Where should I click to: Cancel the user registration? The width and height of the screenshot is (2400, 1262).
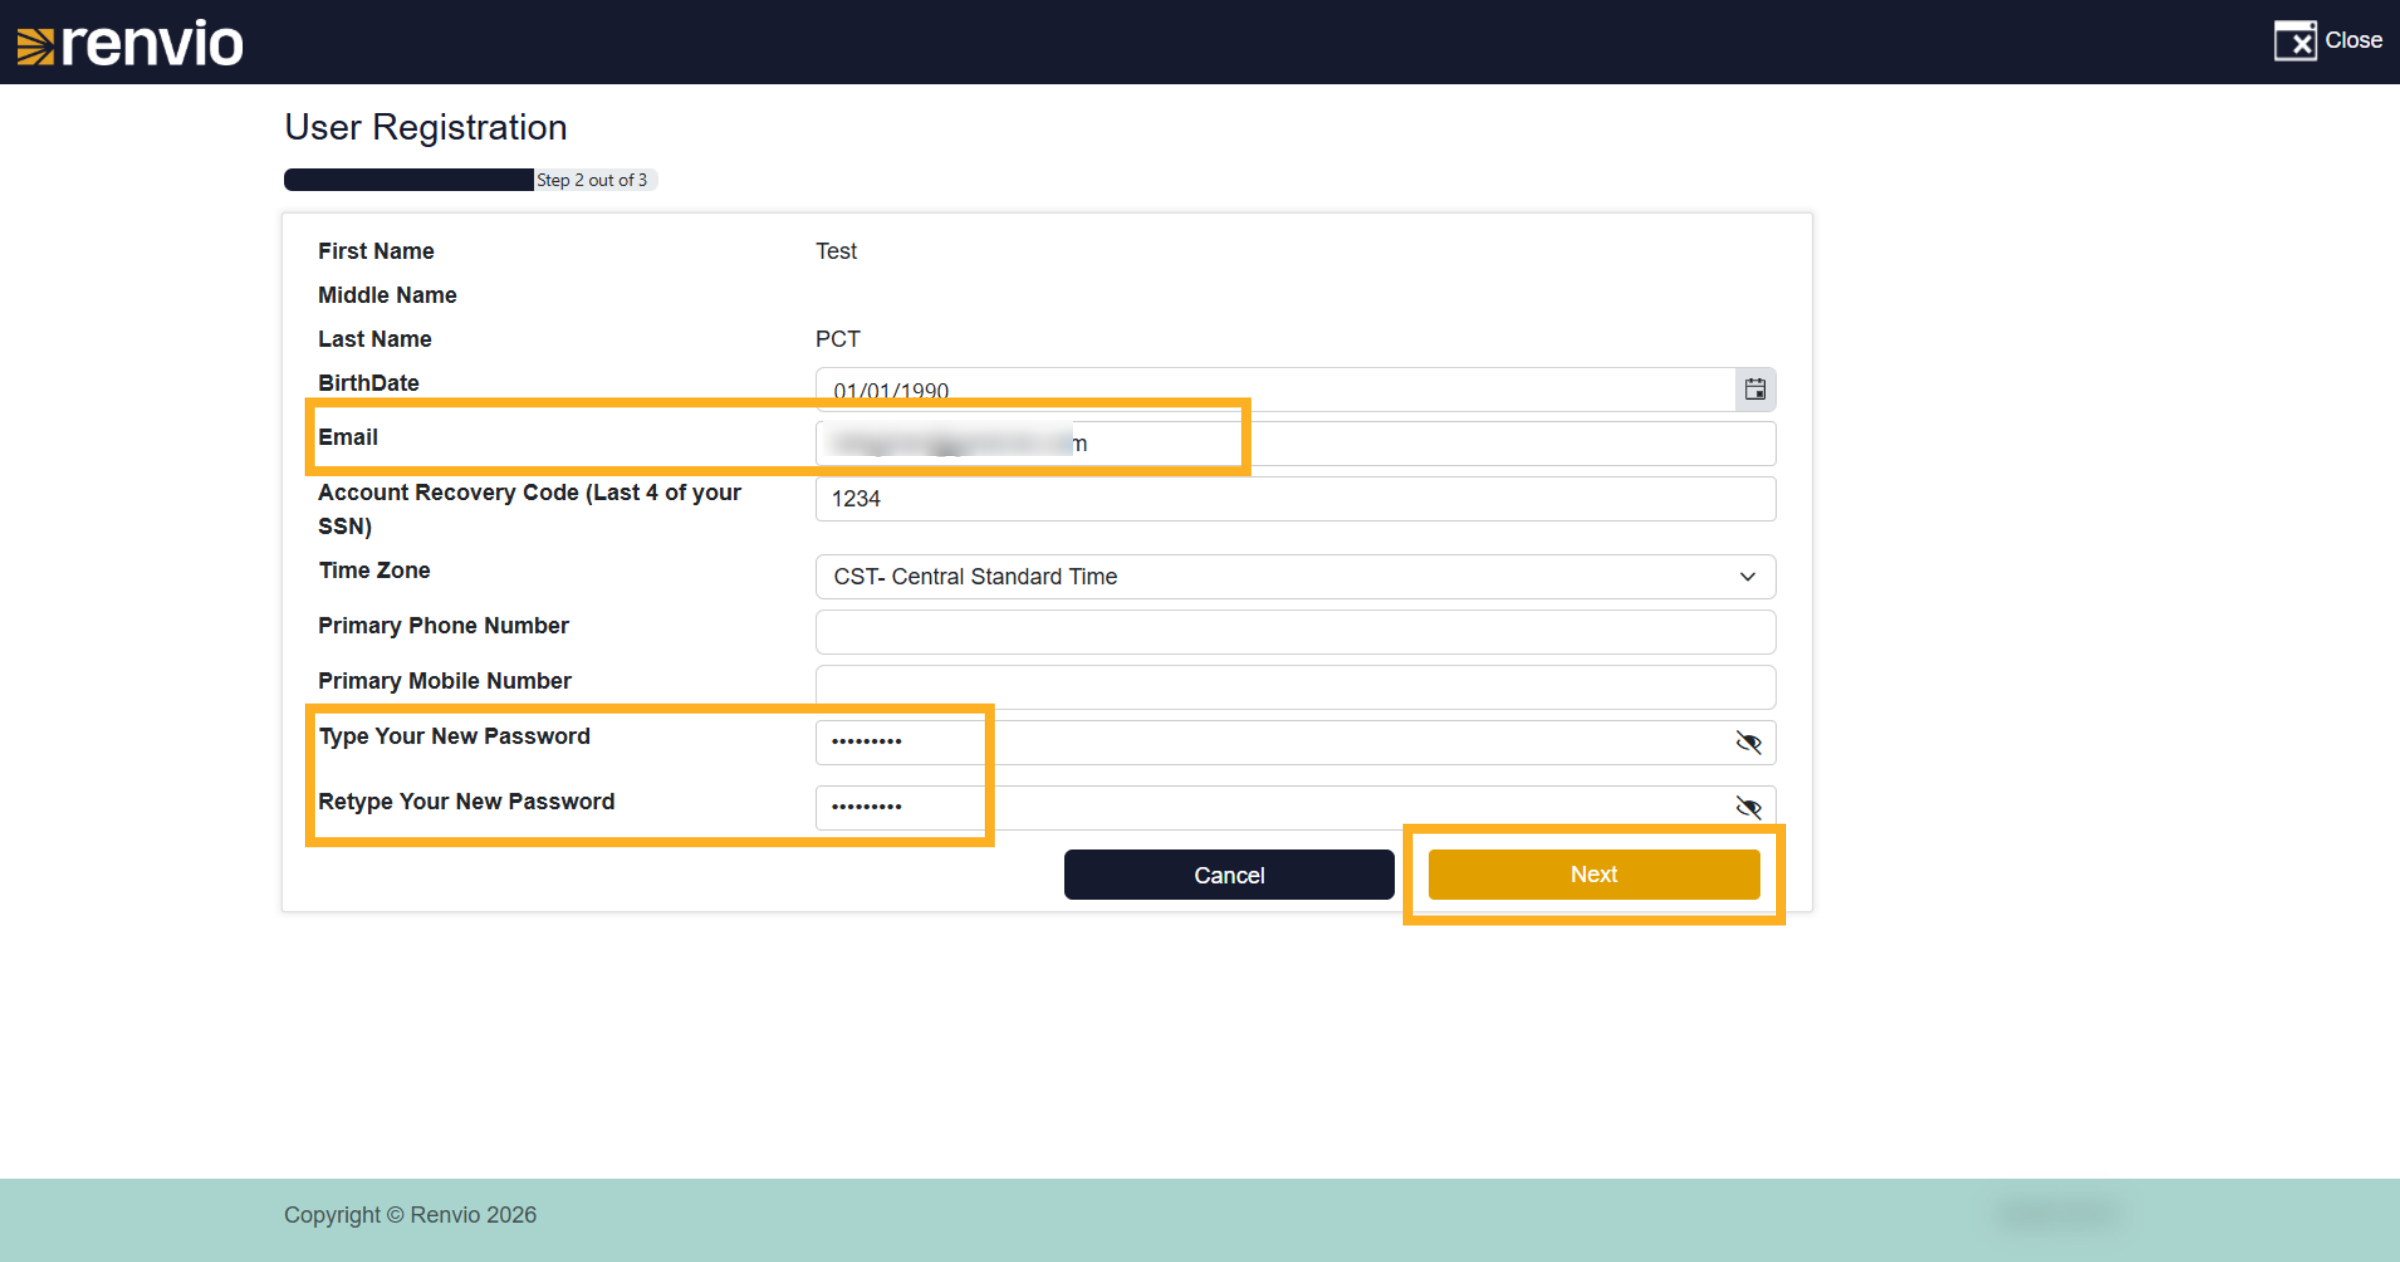pyautogui.click(x=1229, y=875)
